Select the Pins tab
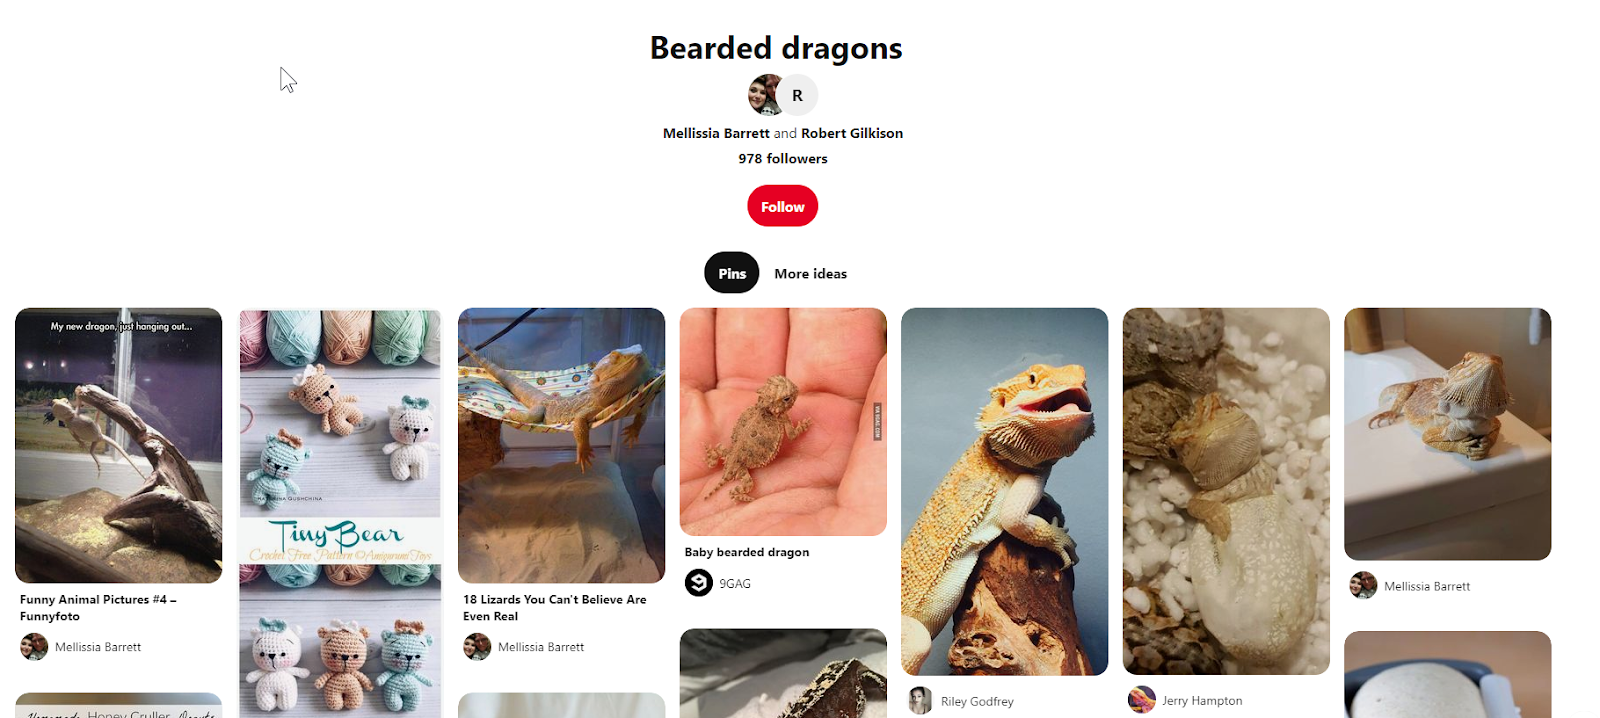Image resolution: width=1600 pixels, height=718 pixels. pos(732,273)
